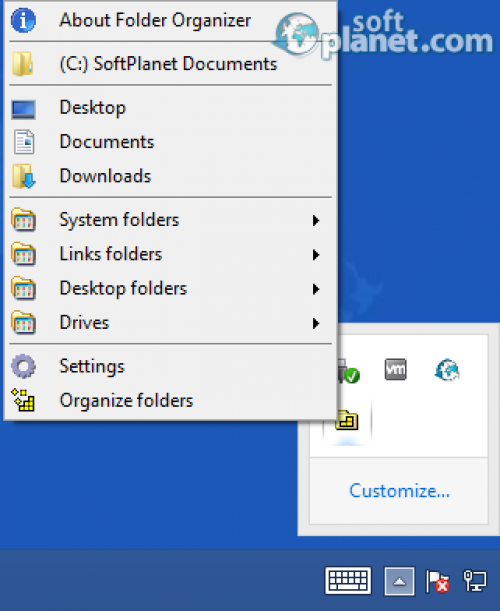Expand the Links folders submenu arrow
500x611 pixels.
click(316, 255)
